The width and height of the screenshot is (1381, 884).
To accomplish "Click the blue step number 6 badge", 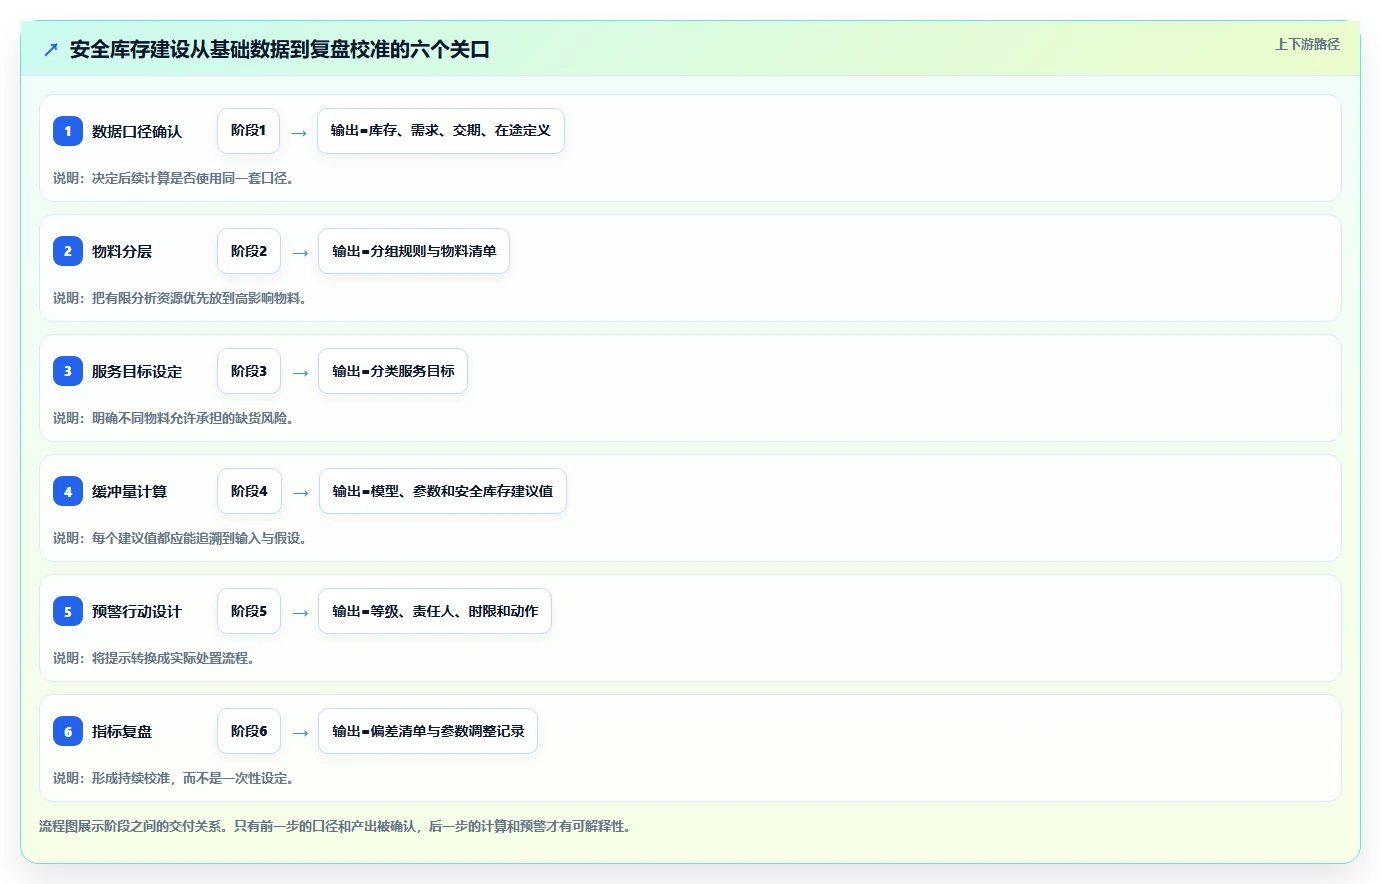I will click(x=68, y=731).
